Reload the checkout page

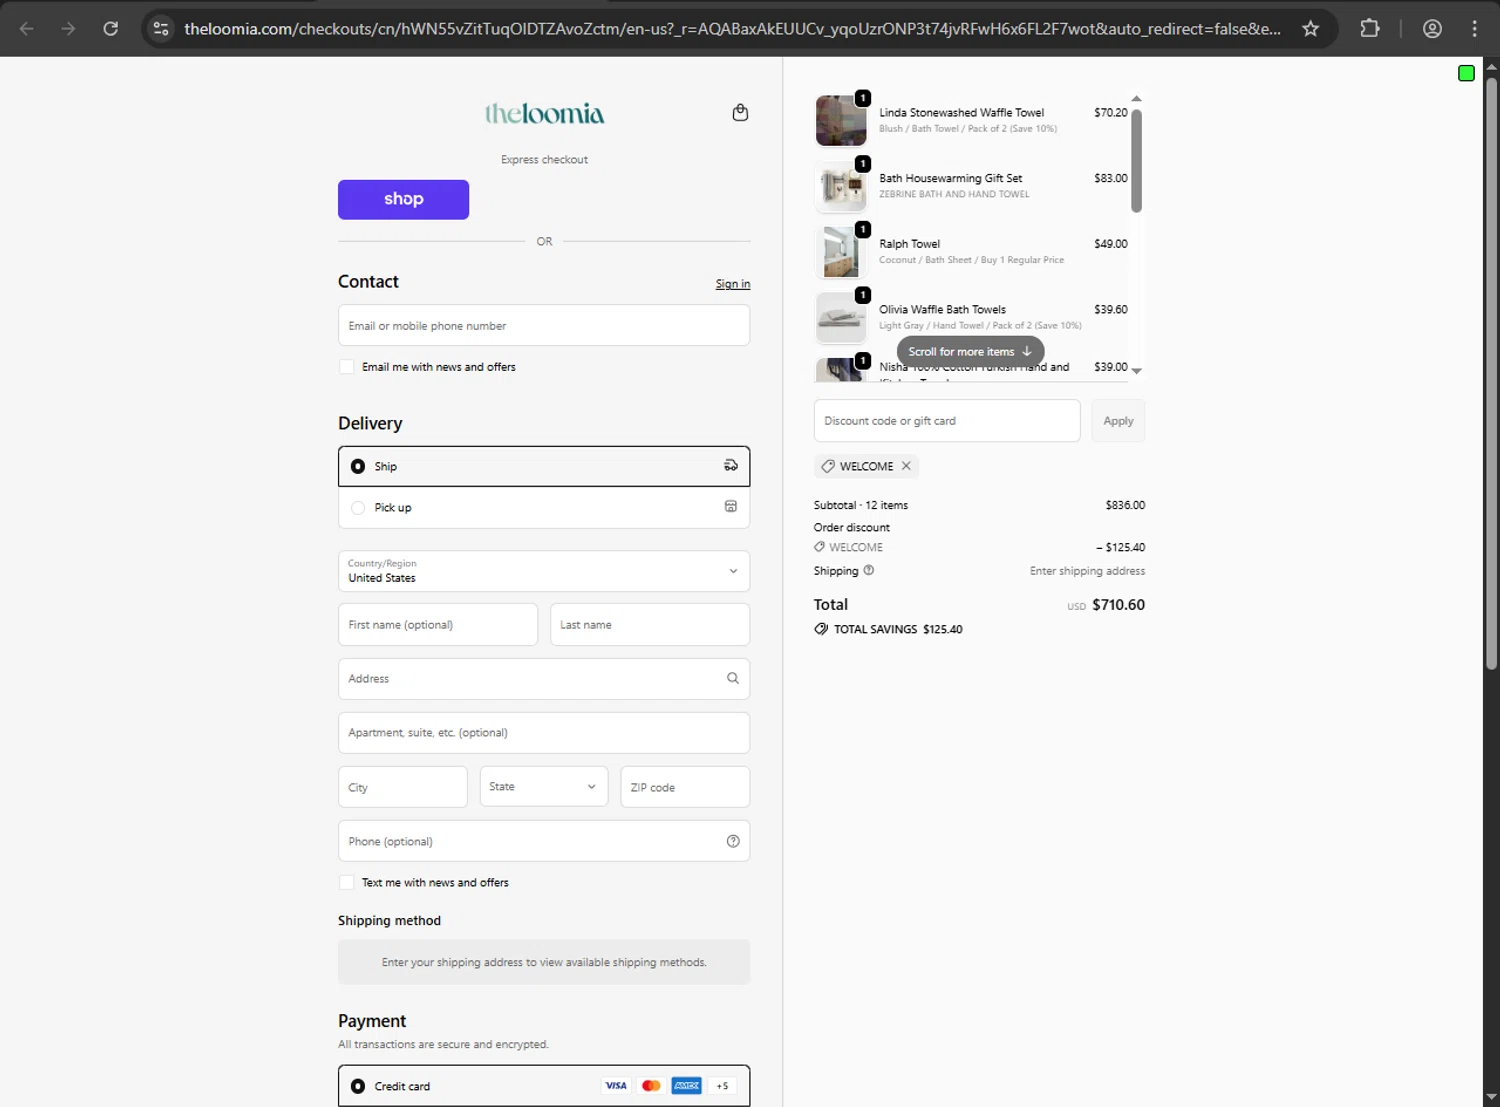111,28
